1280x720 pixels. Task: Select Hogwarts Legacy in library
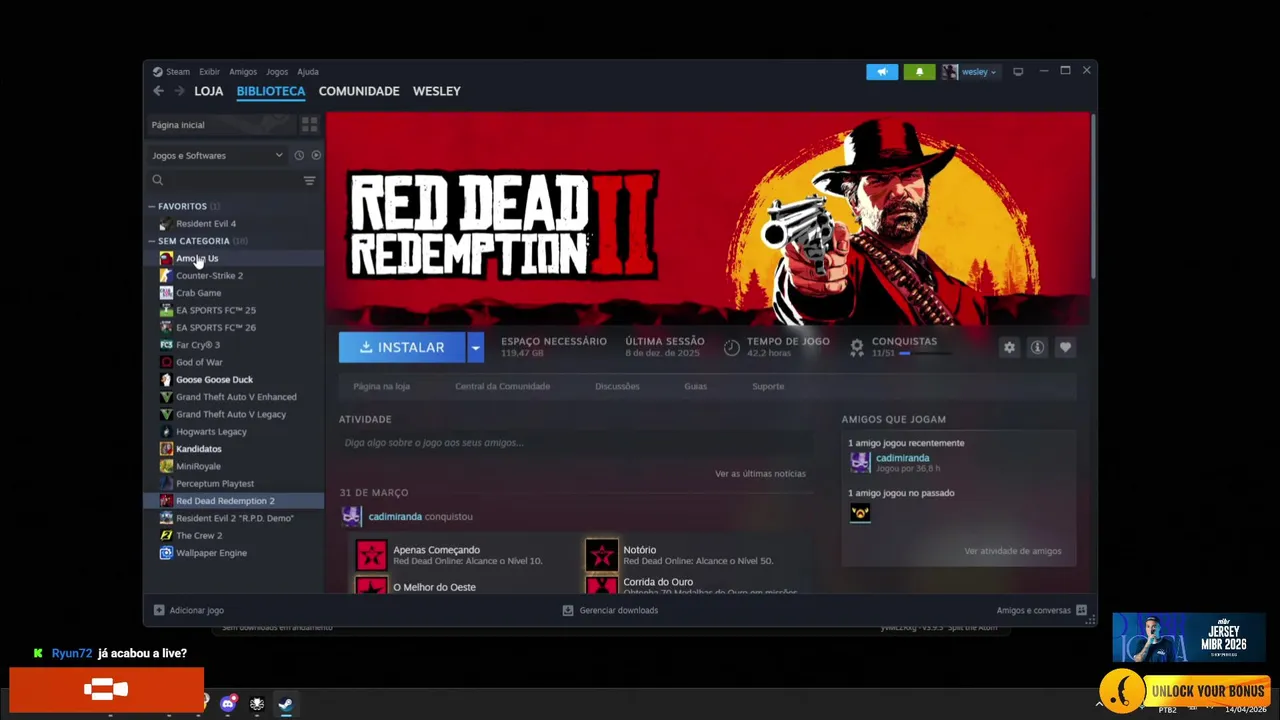[235, 432]
